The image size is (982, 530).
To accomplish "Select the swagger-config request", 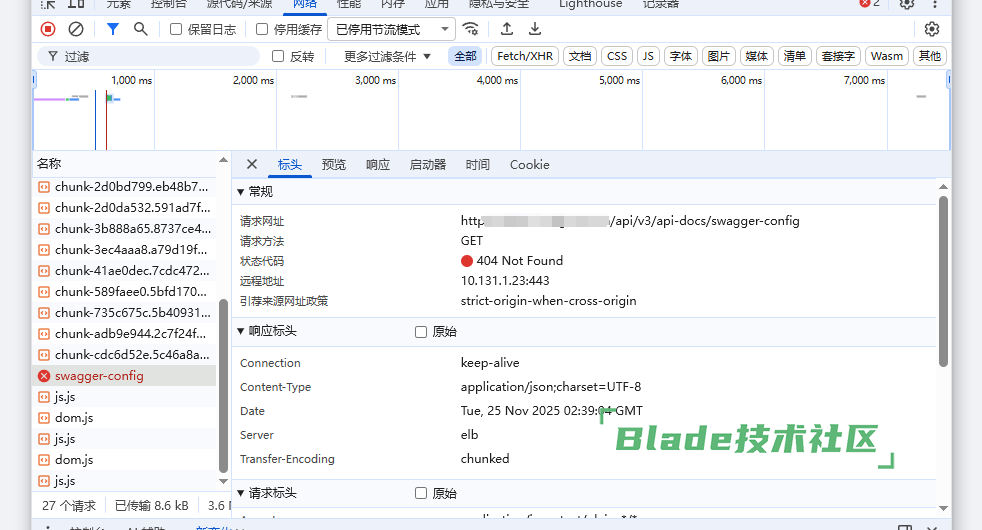I will click(x=99, y=376).
